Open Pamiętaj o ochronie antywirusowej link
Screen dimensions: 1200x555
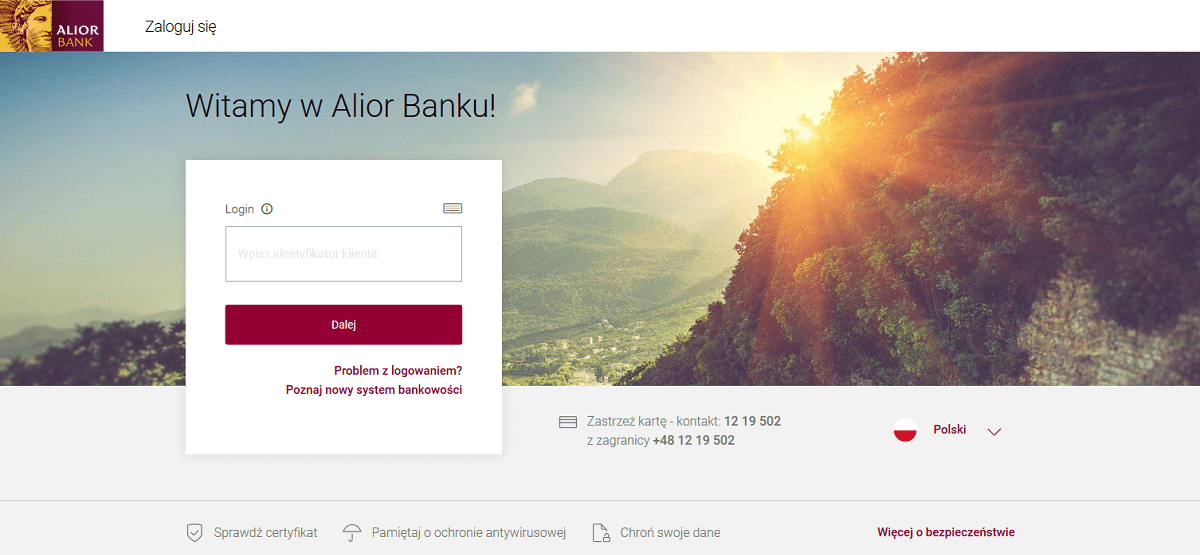click(x=469, y=533)
